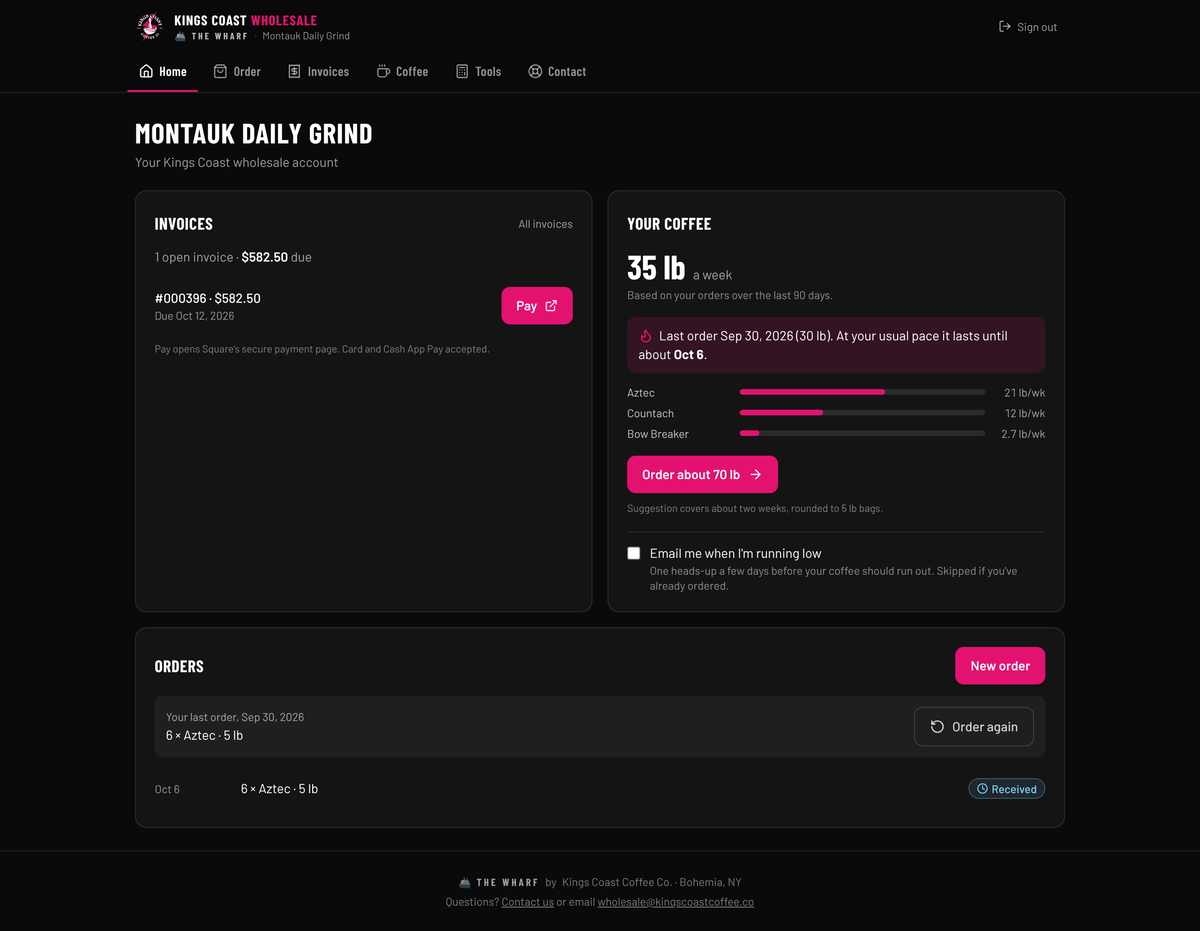The width and height of the screenshot is (1200, 931).
Task: Click the Montauk Daily Grind heading
Action: pyautogui.click(x=254, y=134)
